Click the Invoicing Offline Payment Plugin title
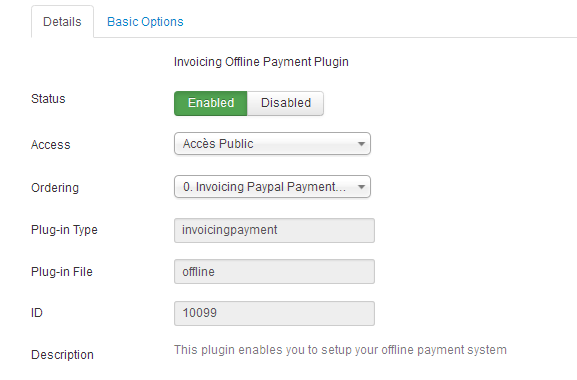The width and height of the screenshot is (577, 380). (261, 62)
